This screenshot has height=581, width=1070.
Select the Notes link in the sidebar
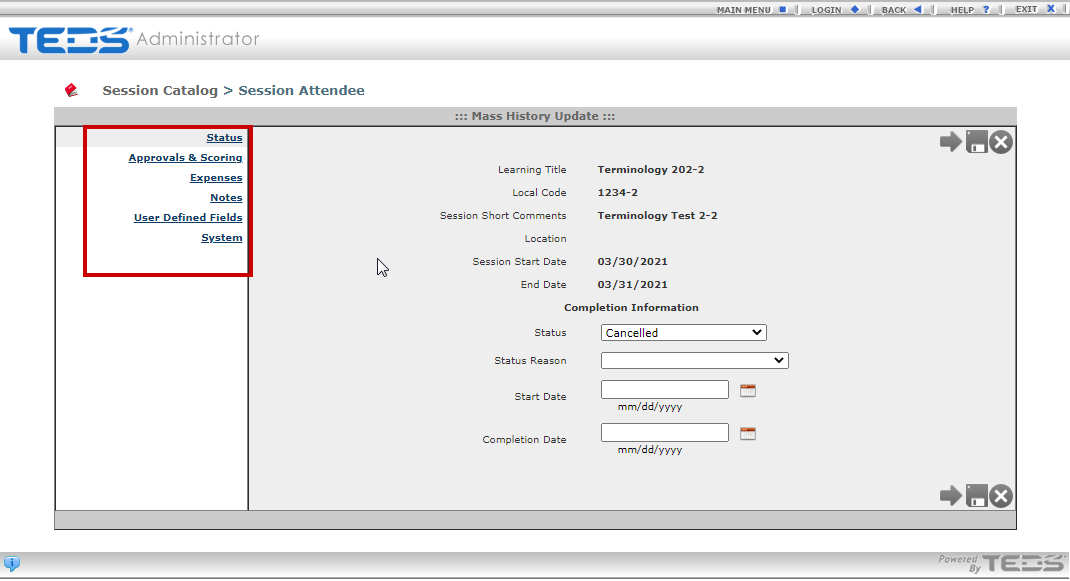[x=226, y=198]
